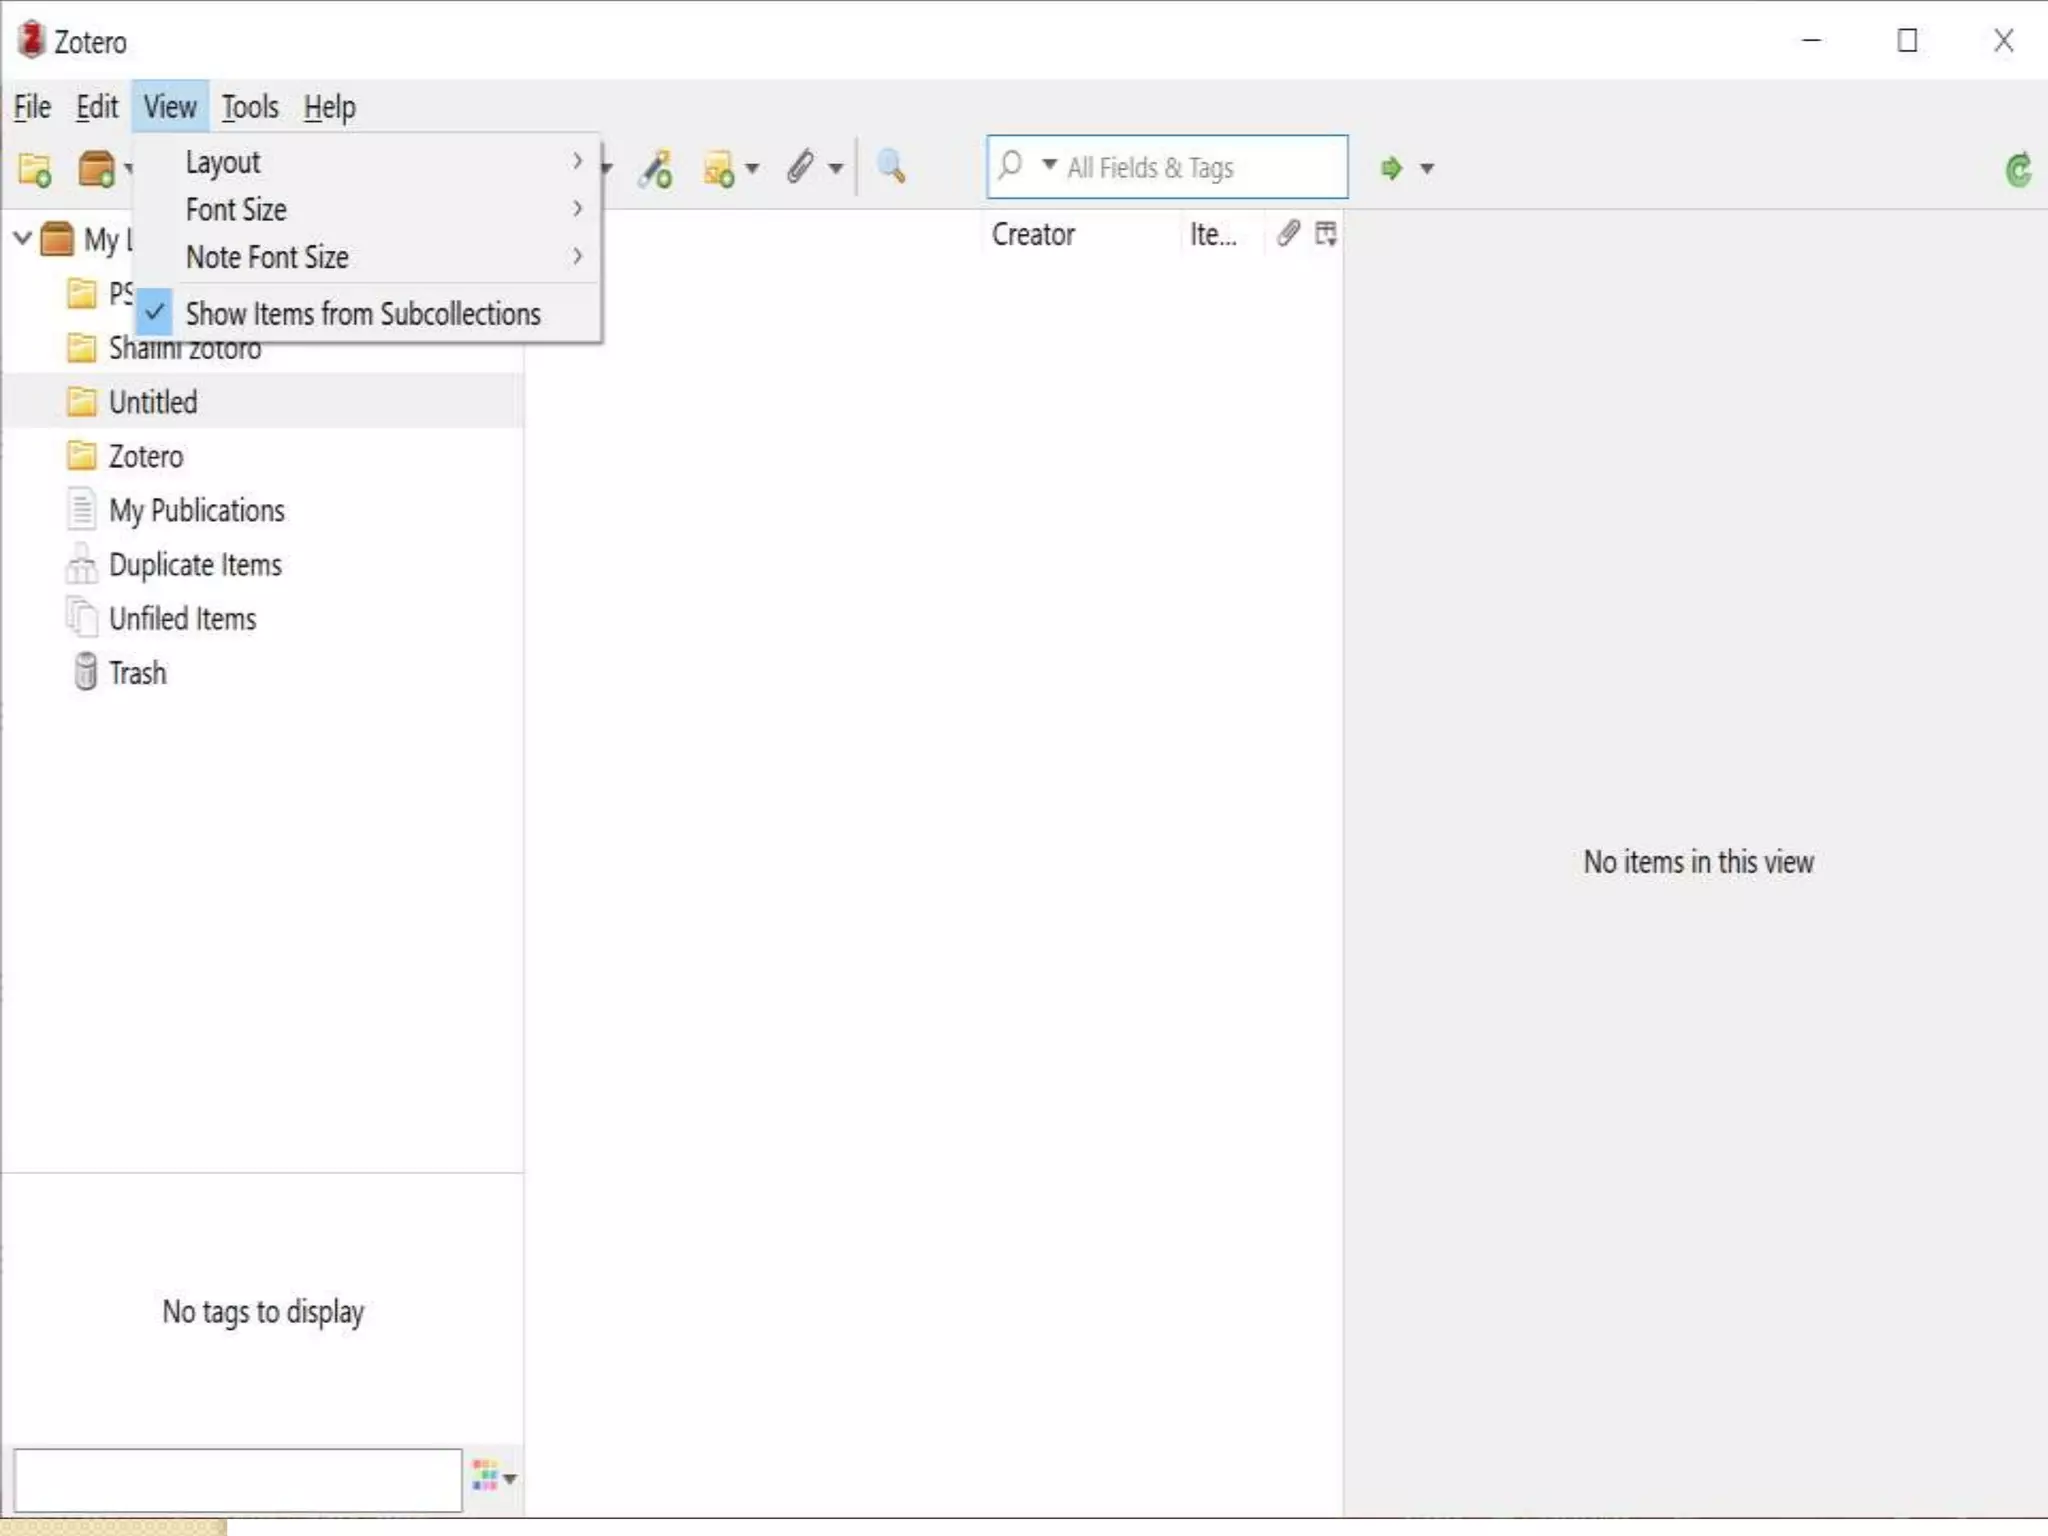Sort items by Creator column
Viewport: 2048px width, 1536px height.
(1033, 235)
